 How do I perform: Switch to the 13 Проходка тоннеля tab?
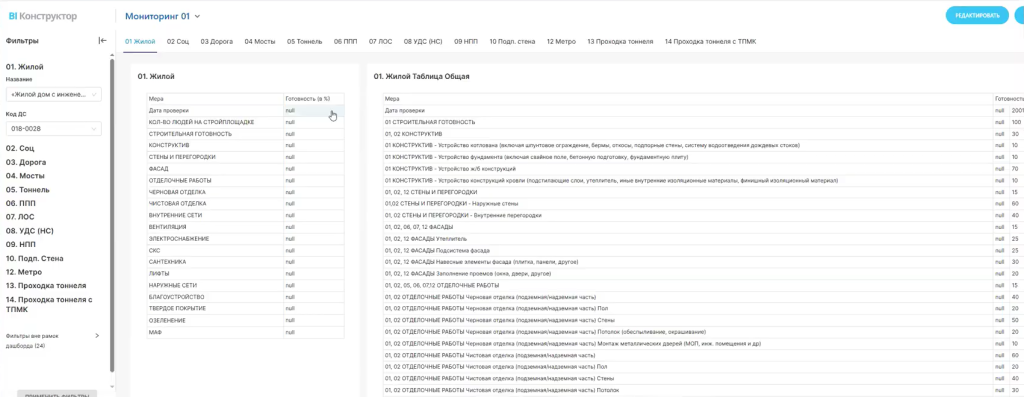coord(620,41)
